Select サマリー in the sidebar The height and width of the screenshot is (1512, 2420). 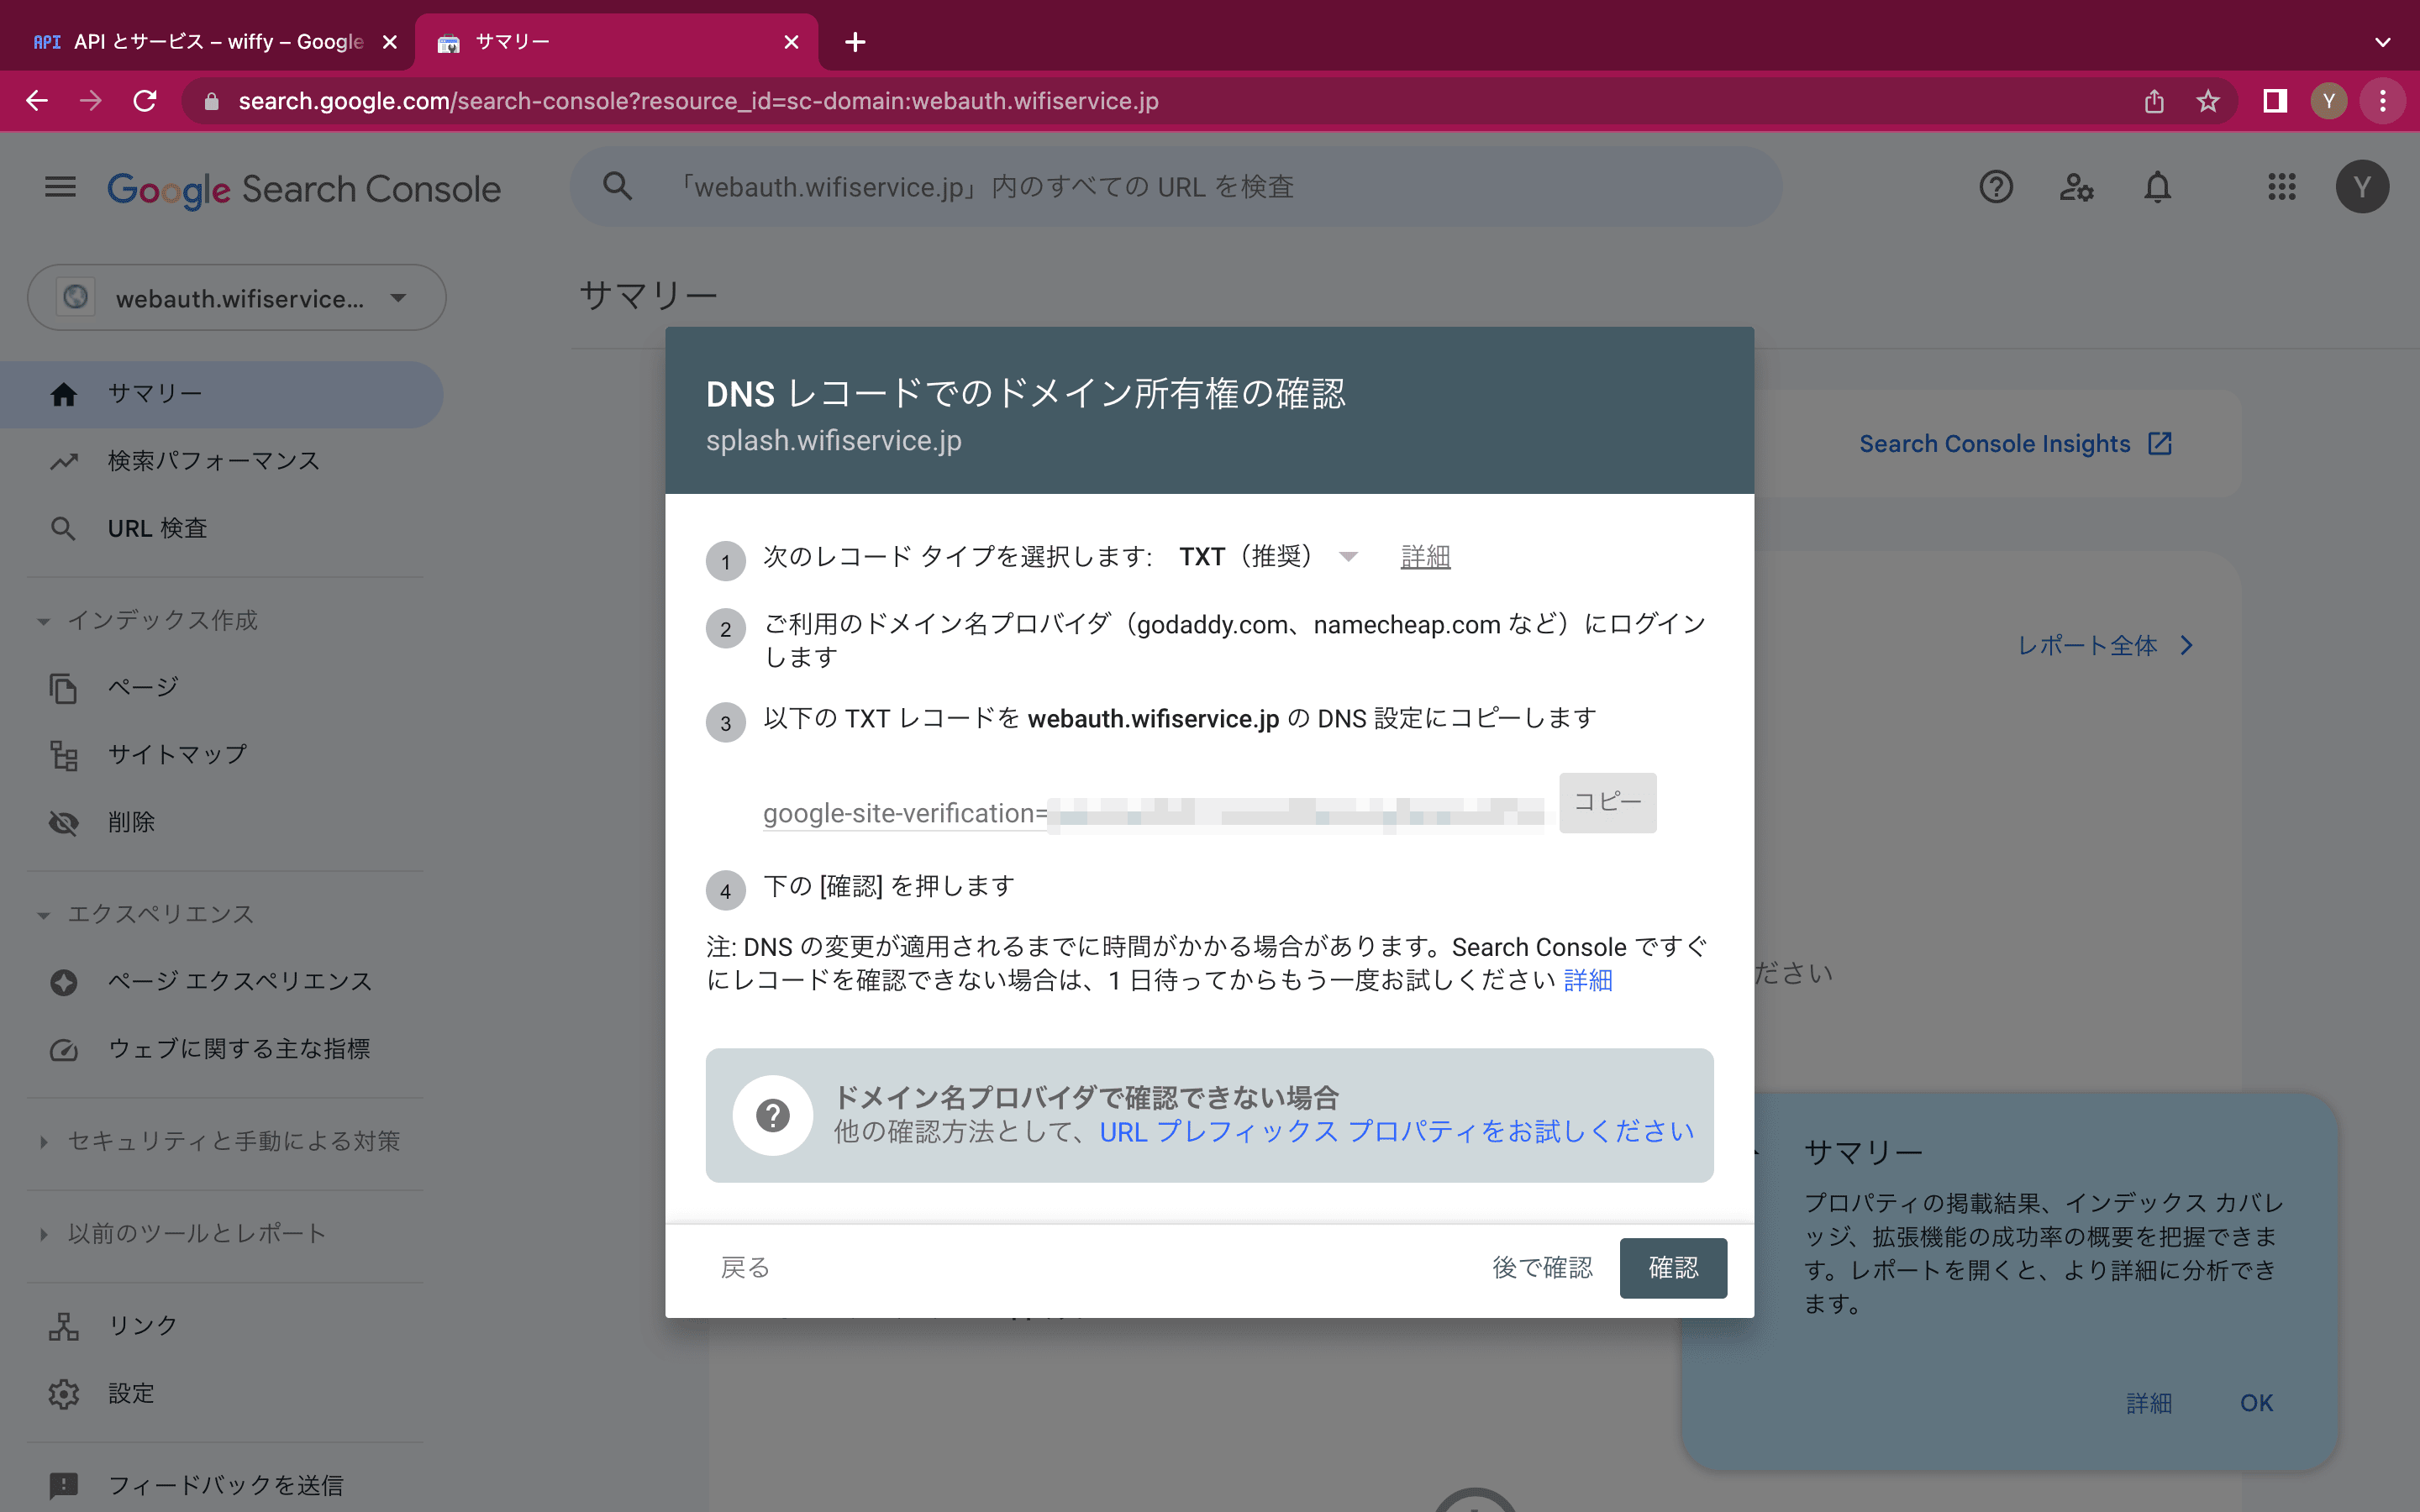point(221,394)
